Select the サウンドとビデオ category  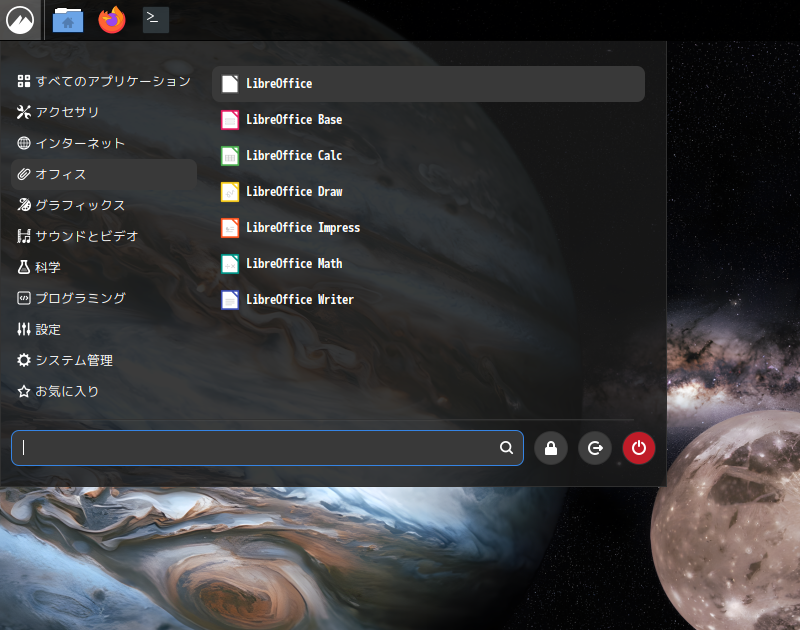pos(104,236)
